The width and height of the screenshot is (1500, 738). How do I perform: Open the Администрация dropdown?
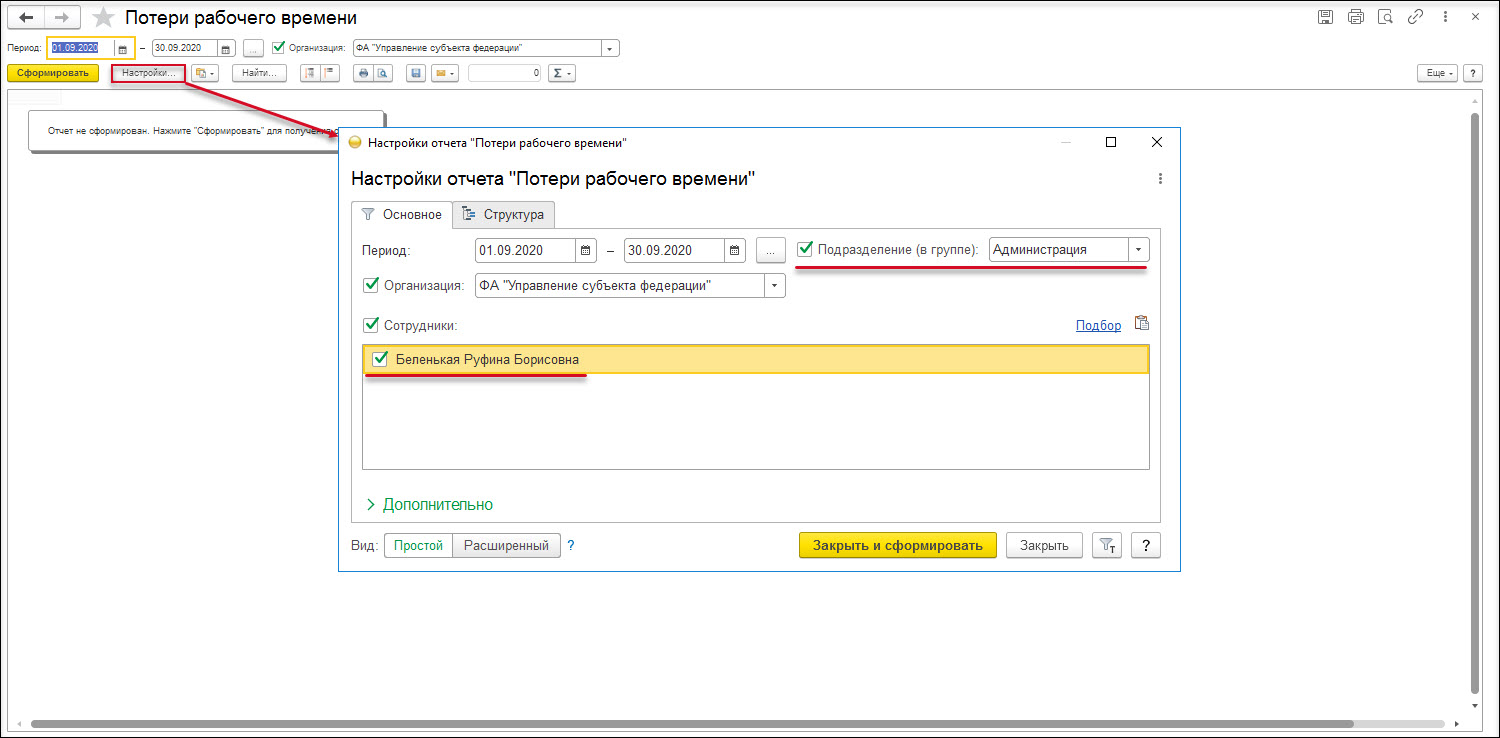1139,250
